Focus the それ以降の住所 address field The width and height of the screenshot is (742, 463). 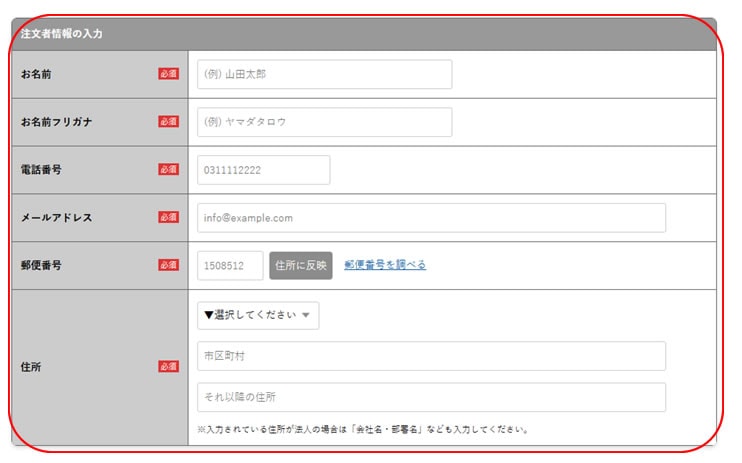click(431, 397)
